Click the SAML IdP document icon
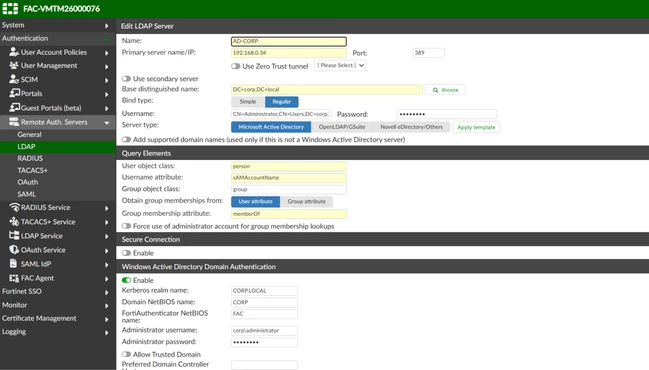 point(14,264)
